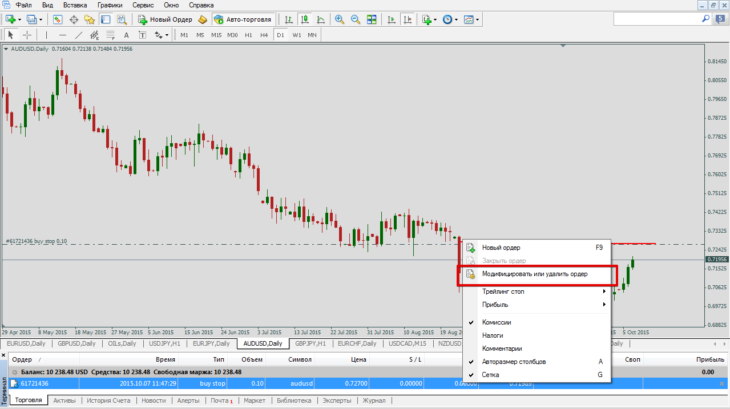Open the Market Watch toolbar icon
This screenshot has width=730, height=409.
[x=57, y=20]
